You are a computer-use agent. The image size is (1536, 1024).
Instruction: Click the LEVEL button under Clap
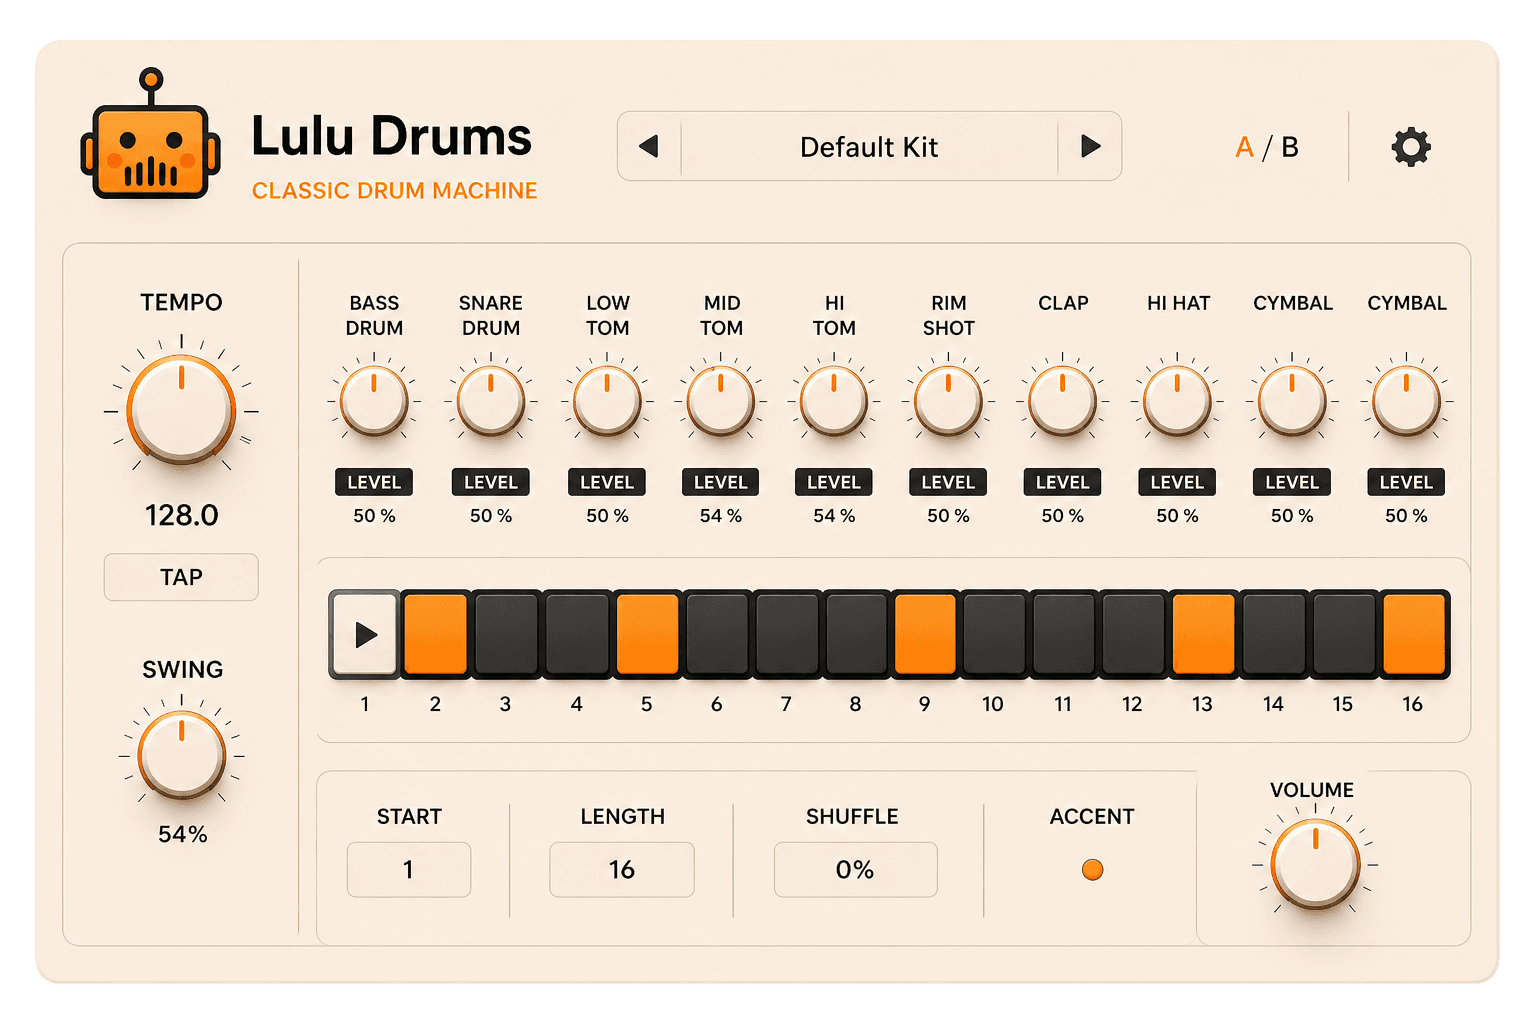(x=1063, y=482)
